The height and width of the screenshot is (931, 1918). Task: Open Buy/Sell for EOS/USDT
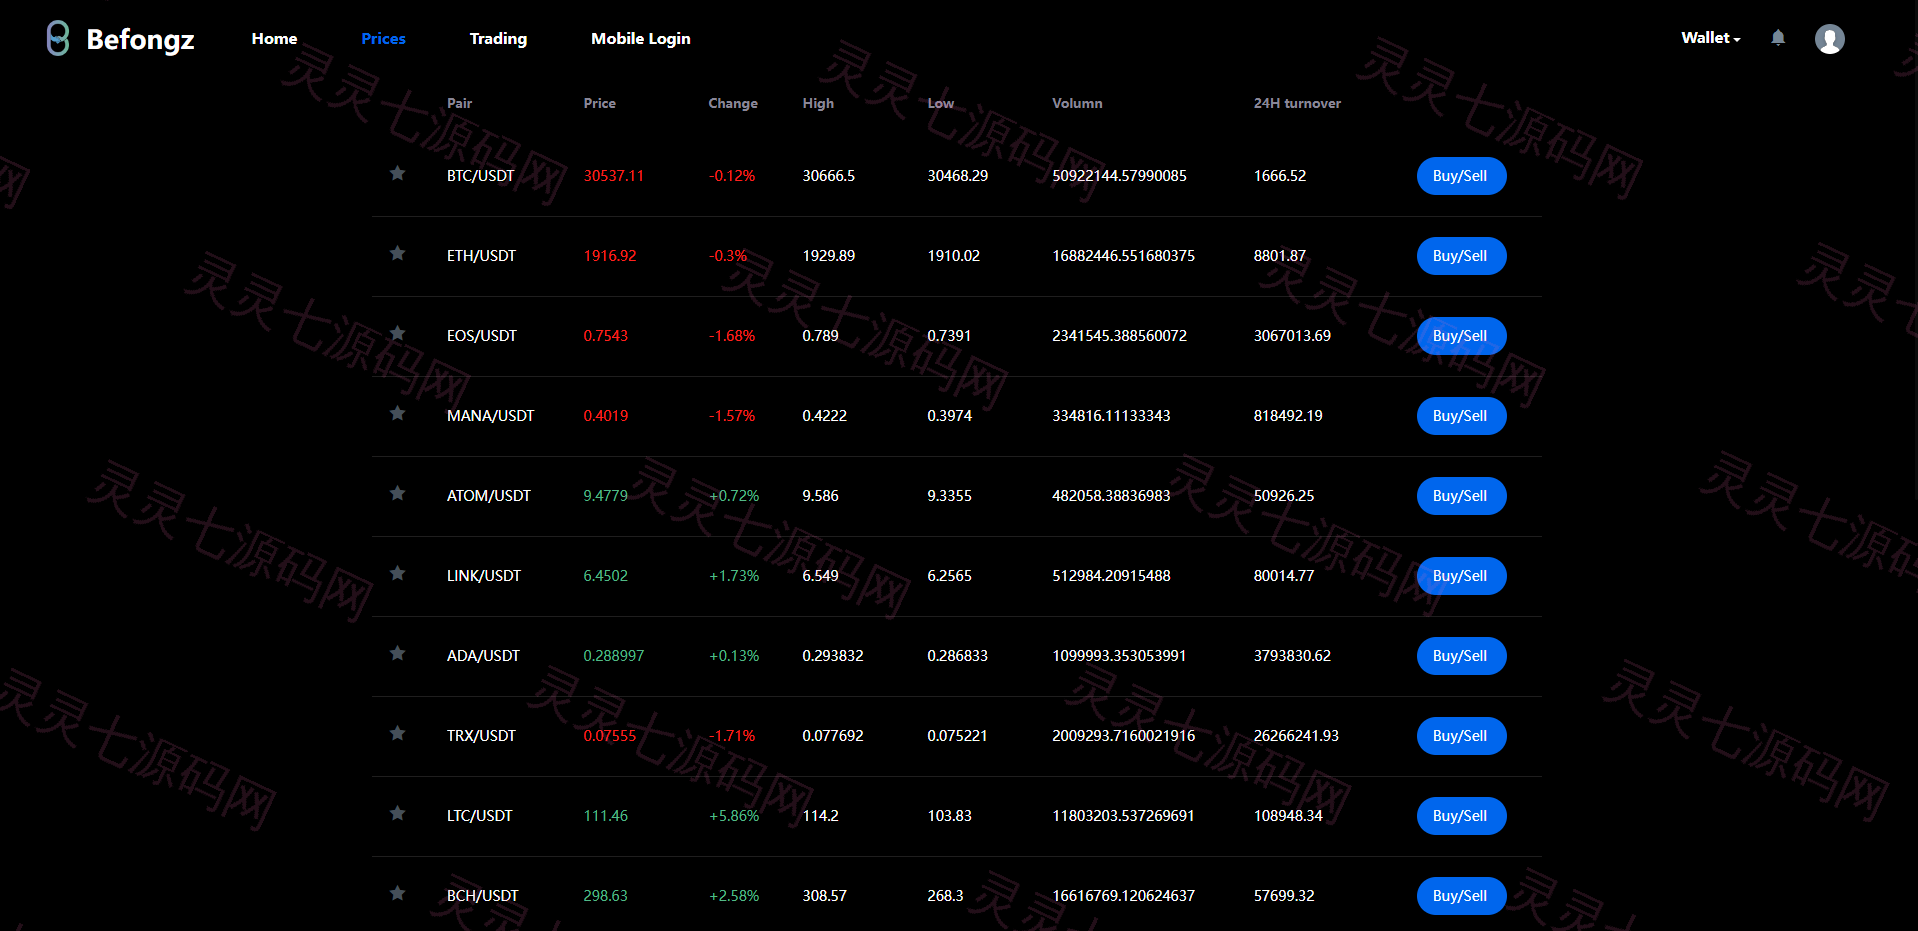tap(1461, 336)
